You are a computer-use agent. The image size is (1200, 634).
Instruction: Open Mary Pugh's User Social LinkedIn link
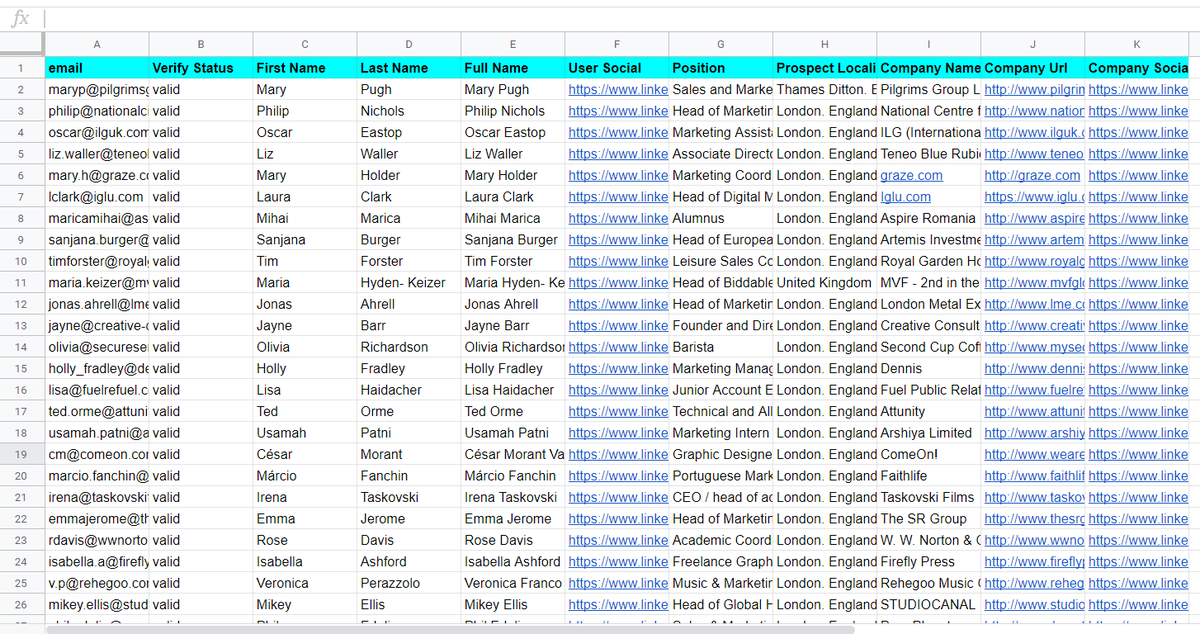(x=618, y=90)
